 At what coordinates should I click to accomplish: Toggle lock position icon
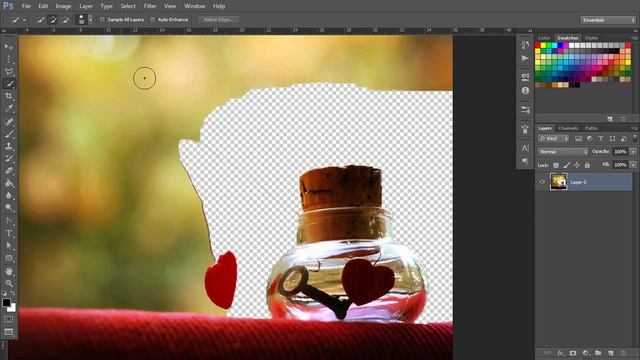[577, 165]
